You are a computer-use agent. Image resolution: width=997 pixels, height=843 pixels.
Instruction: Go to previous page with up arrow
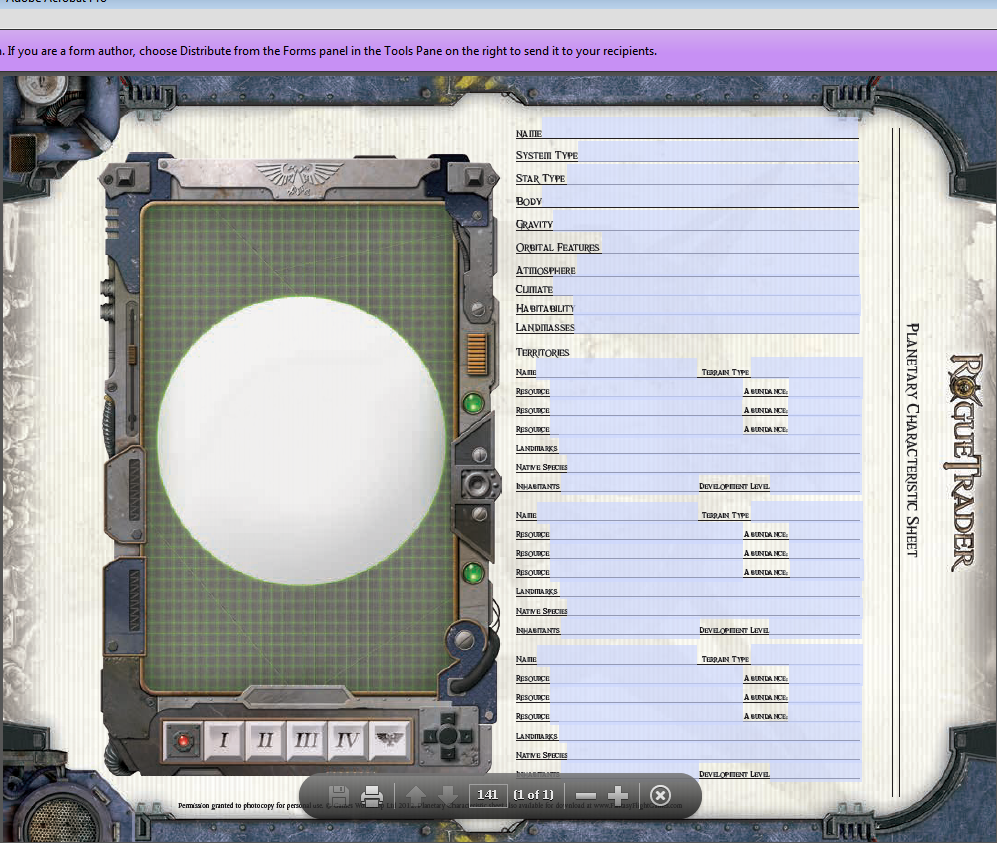coord(416,795)
